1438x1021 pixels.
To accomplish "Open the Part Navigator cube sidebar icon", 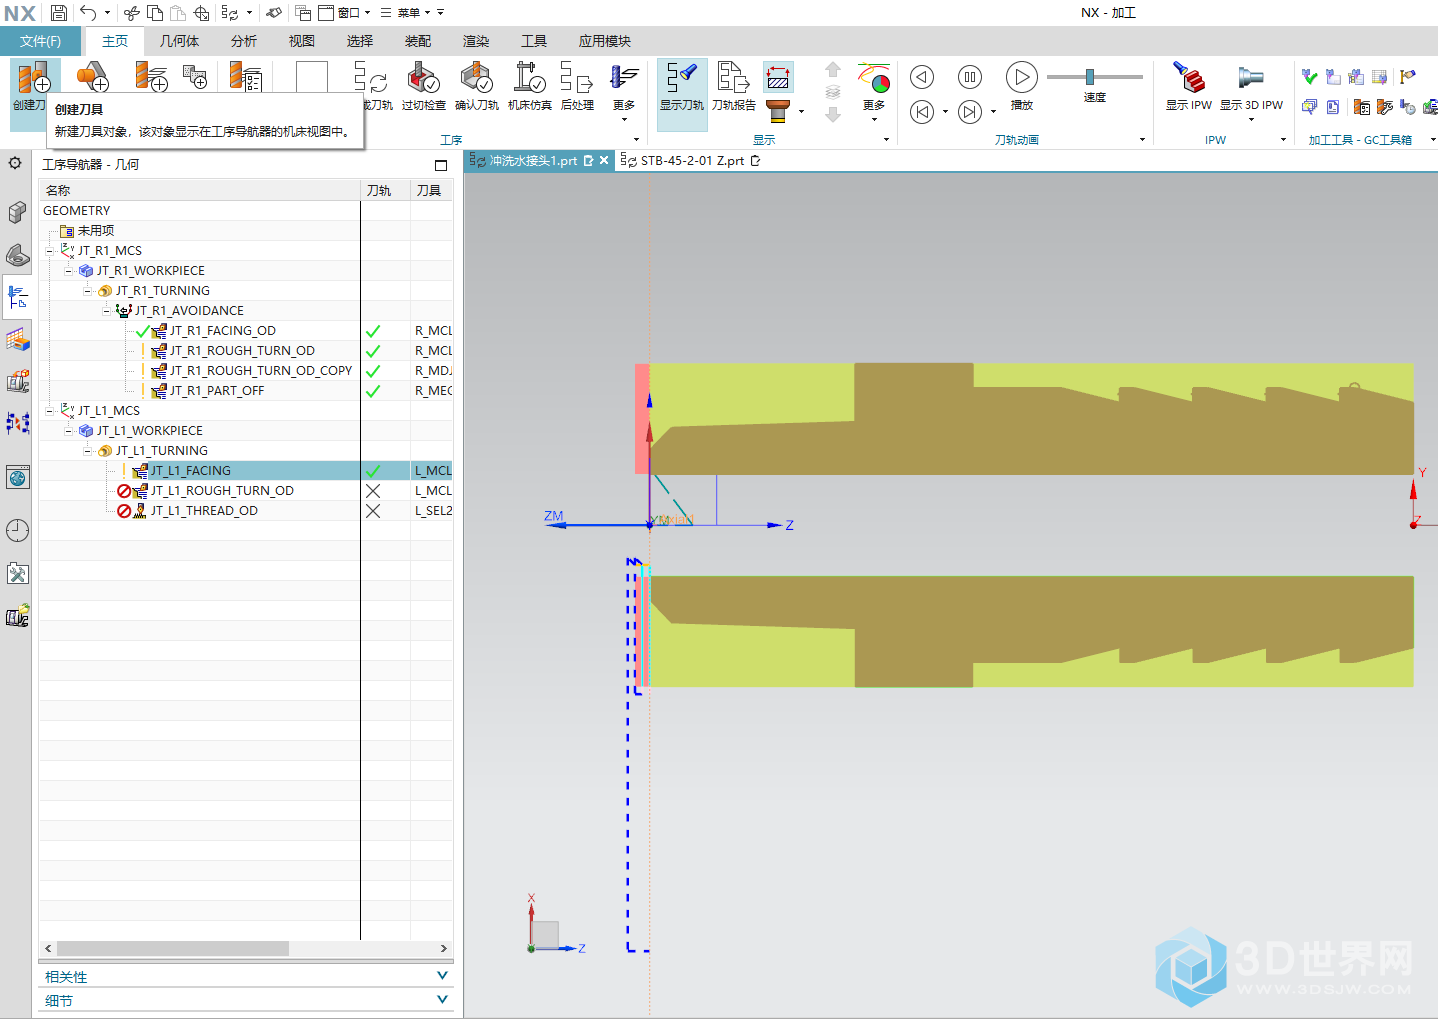I will coord(17,211).
